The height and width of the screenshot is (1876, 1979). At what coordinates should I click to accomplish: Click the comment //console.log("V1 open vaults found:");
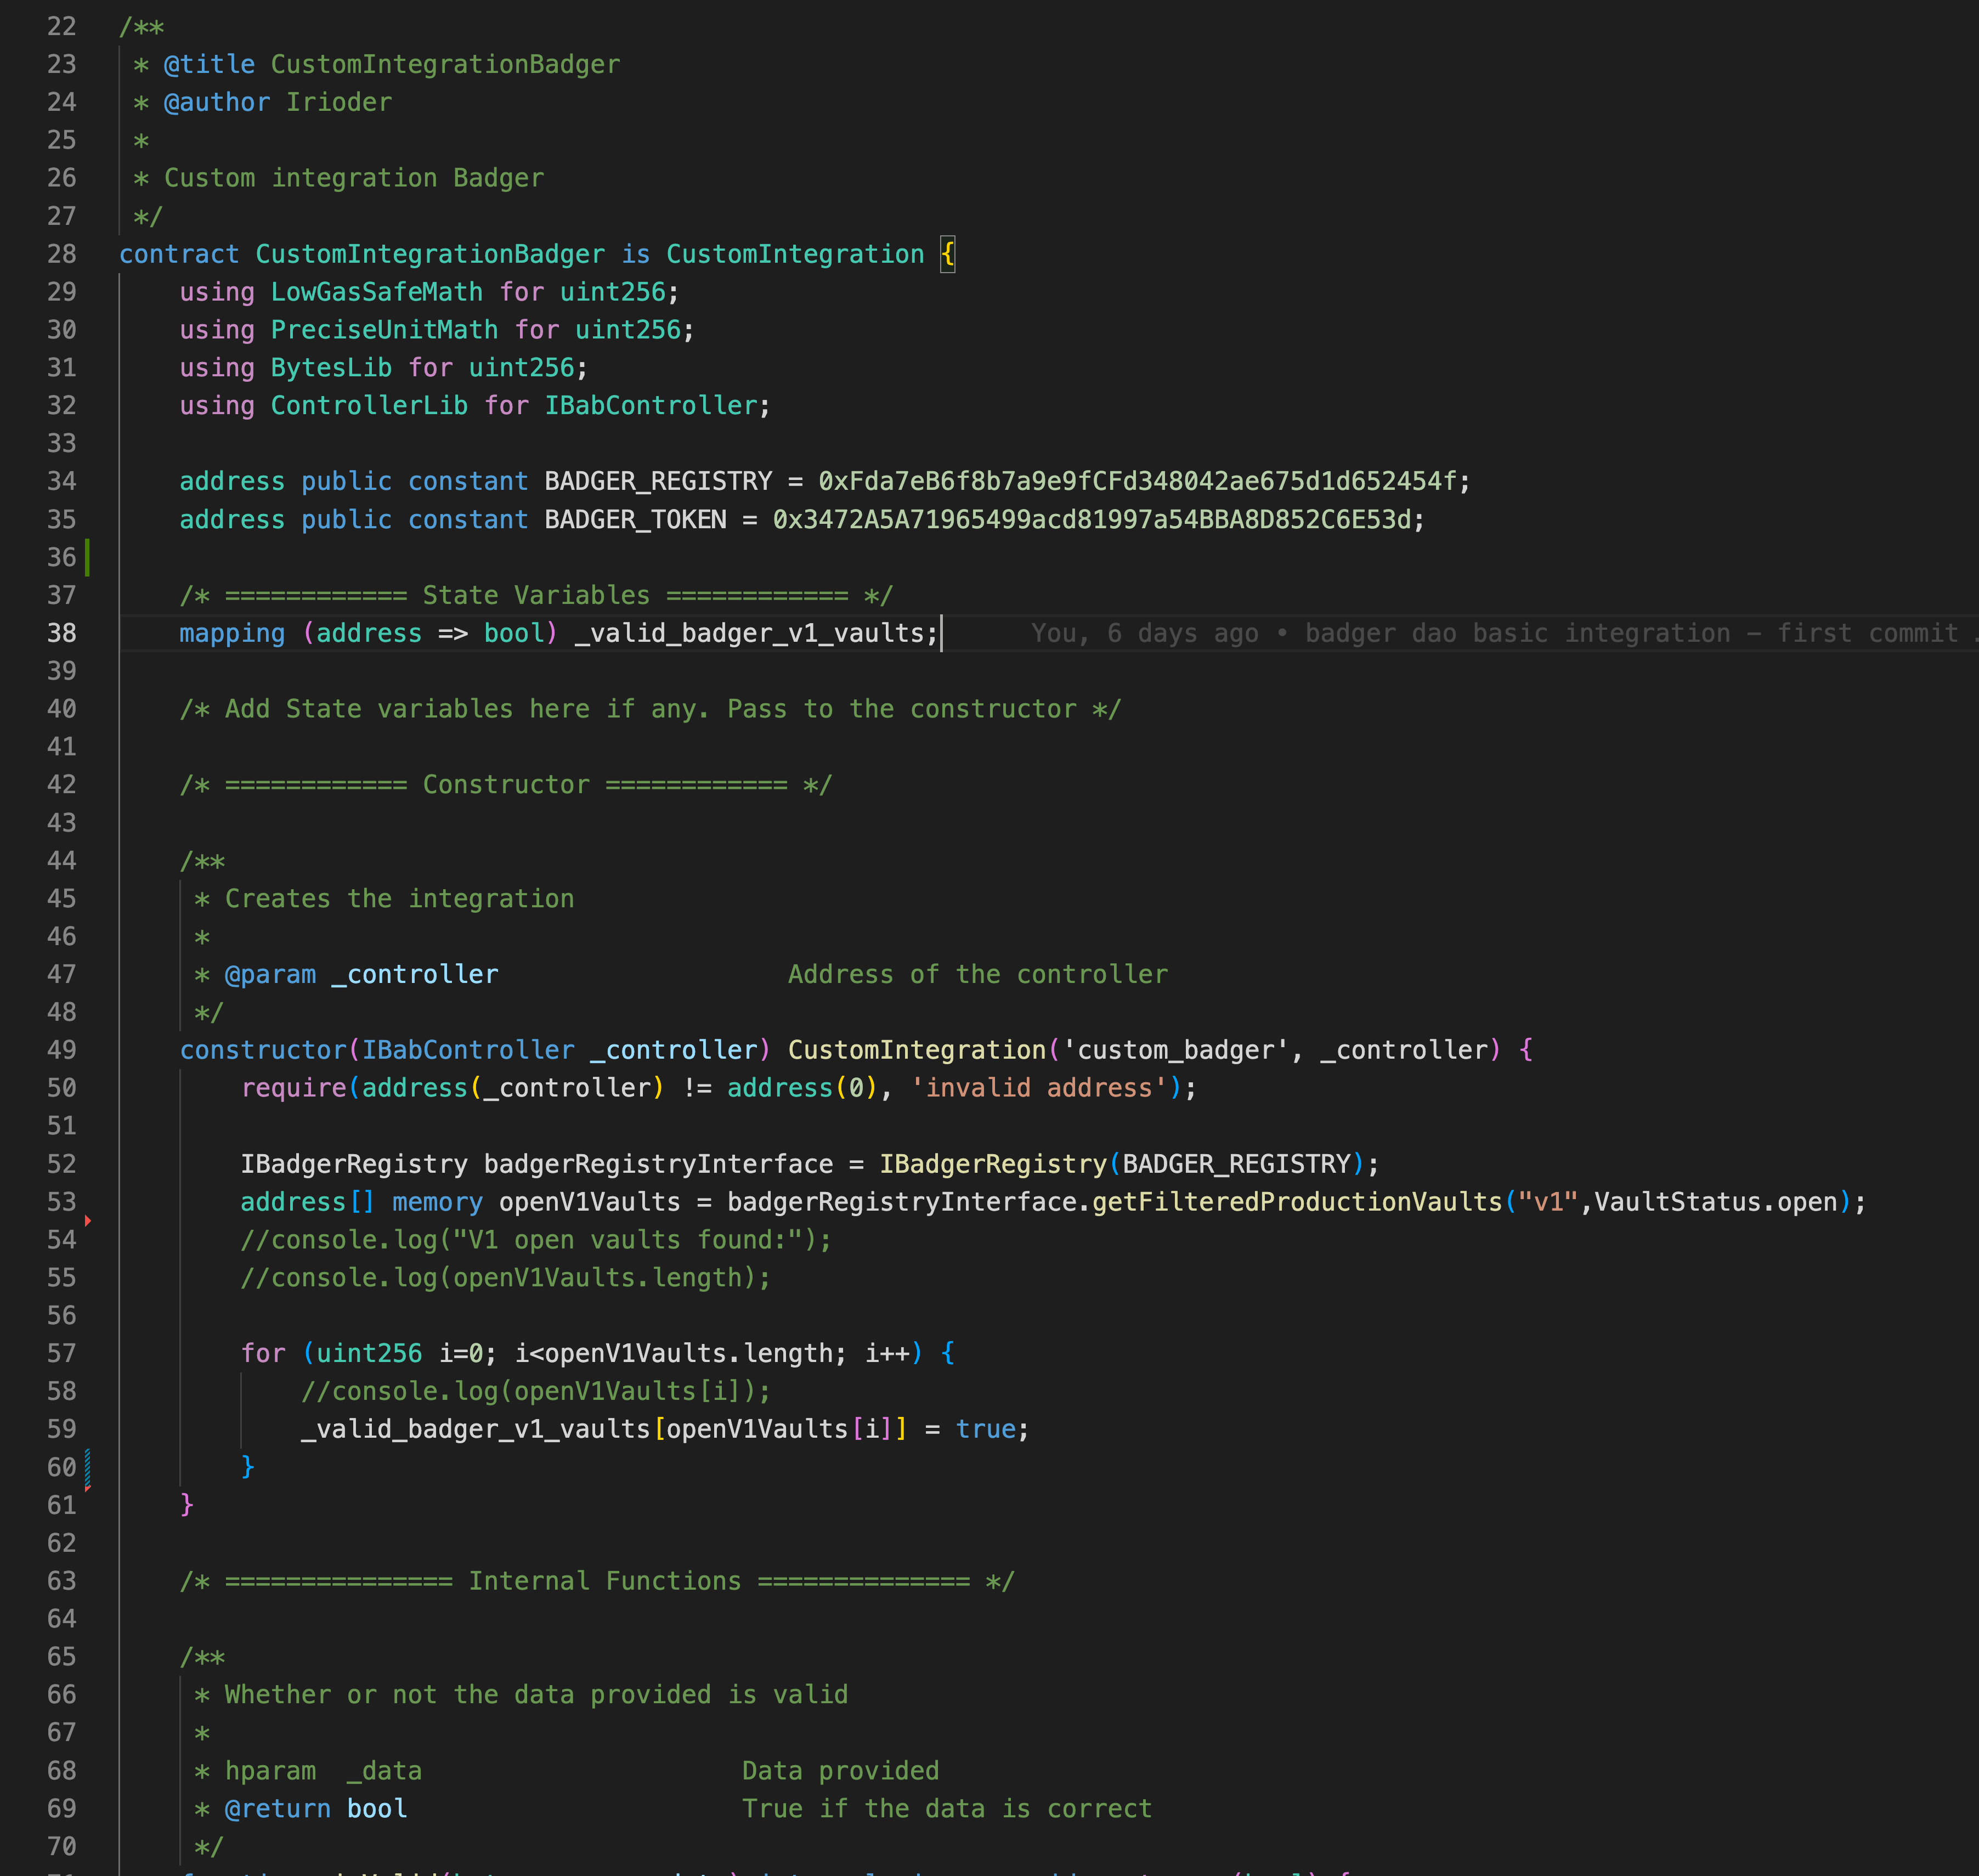pyautogui.click(x=536, y=1240)
